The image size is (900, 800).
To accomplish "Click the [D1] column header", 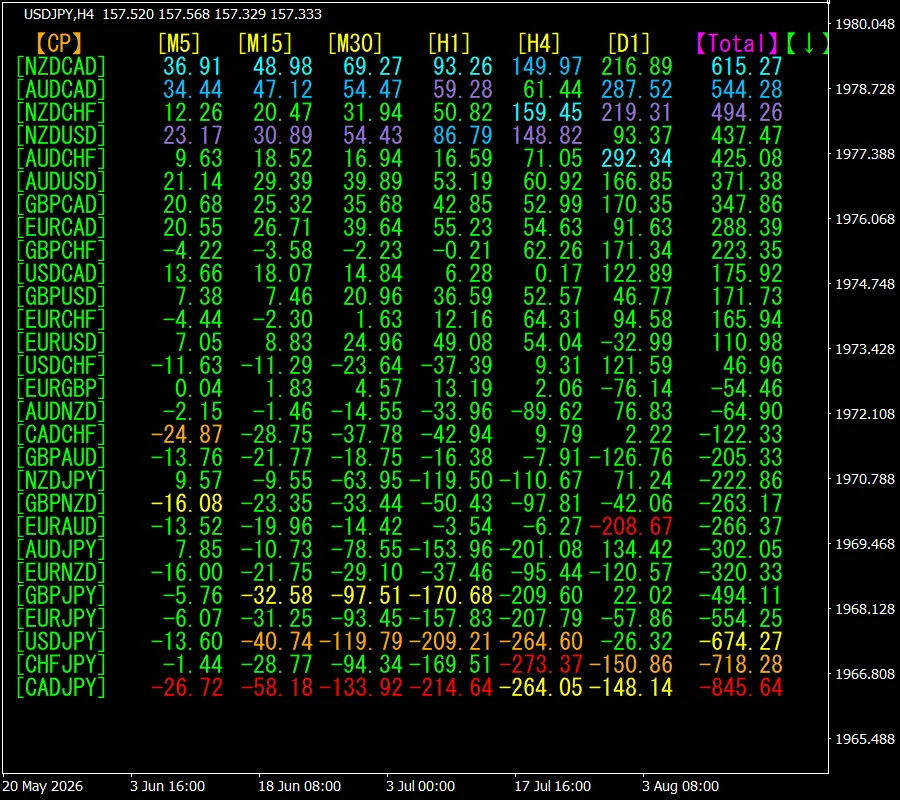I will point(629,44).
